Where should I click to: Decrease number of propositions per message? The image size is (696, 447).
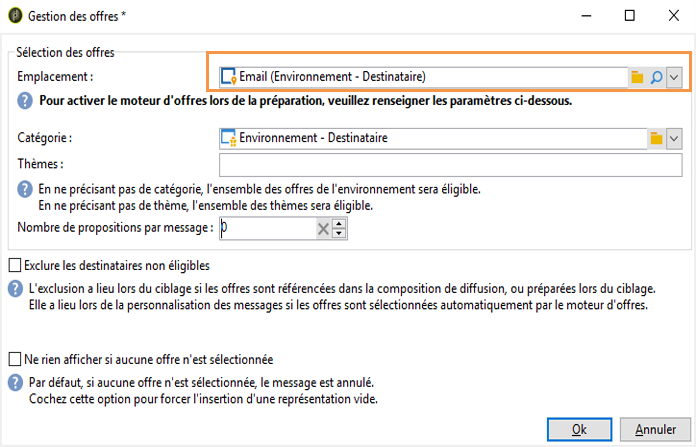pos(339,233)
